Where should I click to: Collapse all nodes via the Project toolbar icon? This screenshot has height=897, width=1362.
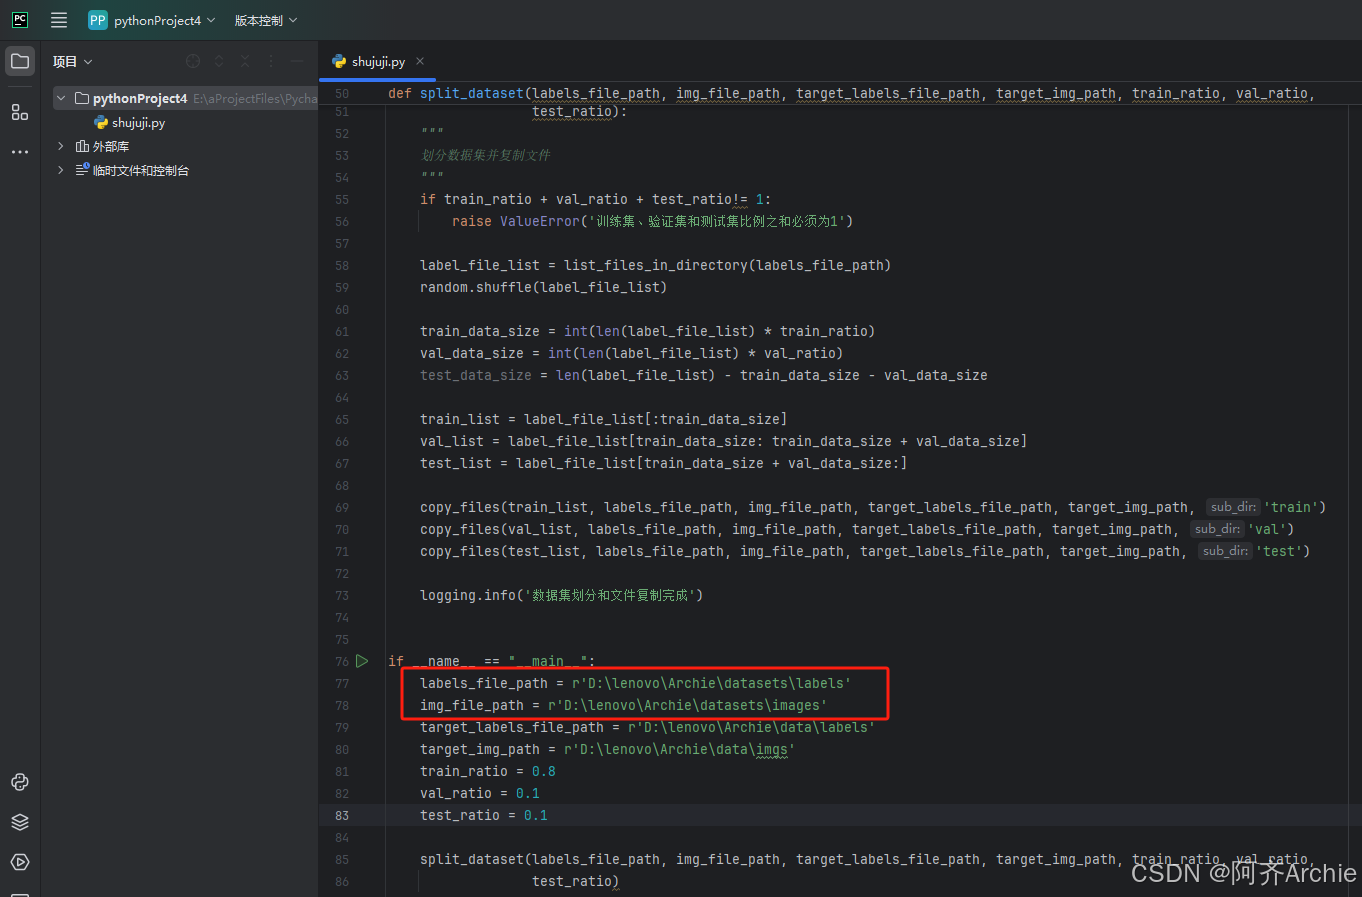coord(245,61)
